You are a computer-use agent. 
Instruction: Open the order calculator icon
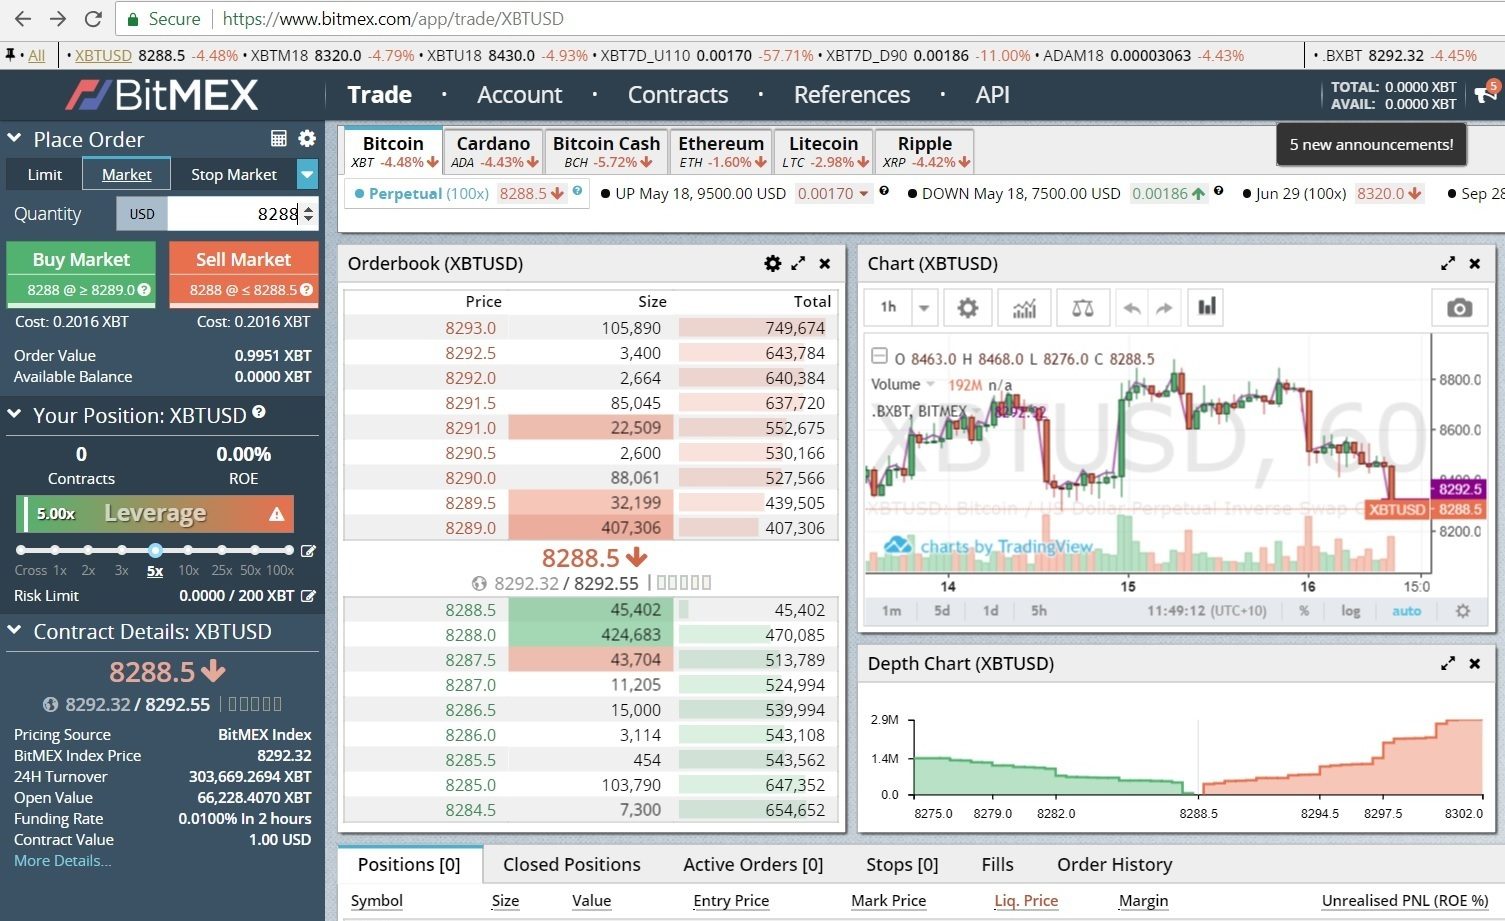point(279,138)
